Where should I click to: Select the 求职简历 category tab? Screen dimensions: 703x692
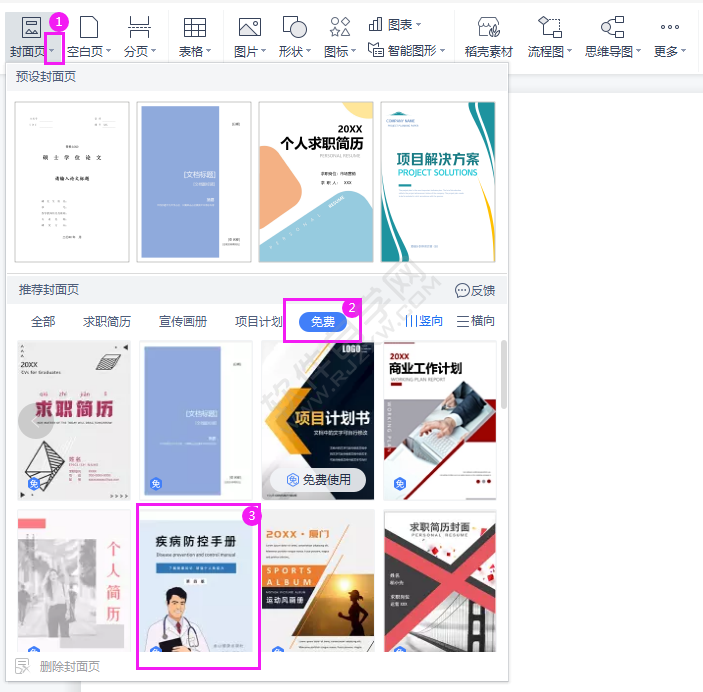107,322
